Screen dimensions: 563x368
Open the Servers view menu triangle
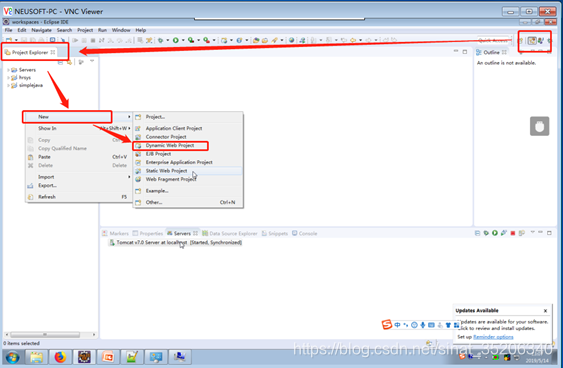(532, 232)
